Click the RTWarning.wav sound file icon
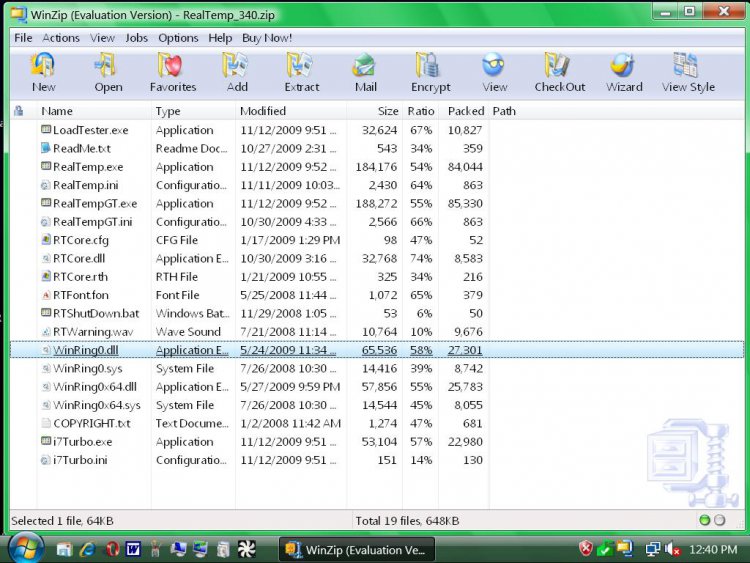This screenshot has height=563, width=750. click(46, 331)
